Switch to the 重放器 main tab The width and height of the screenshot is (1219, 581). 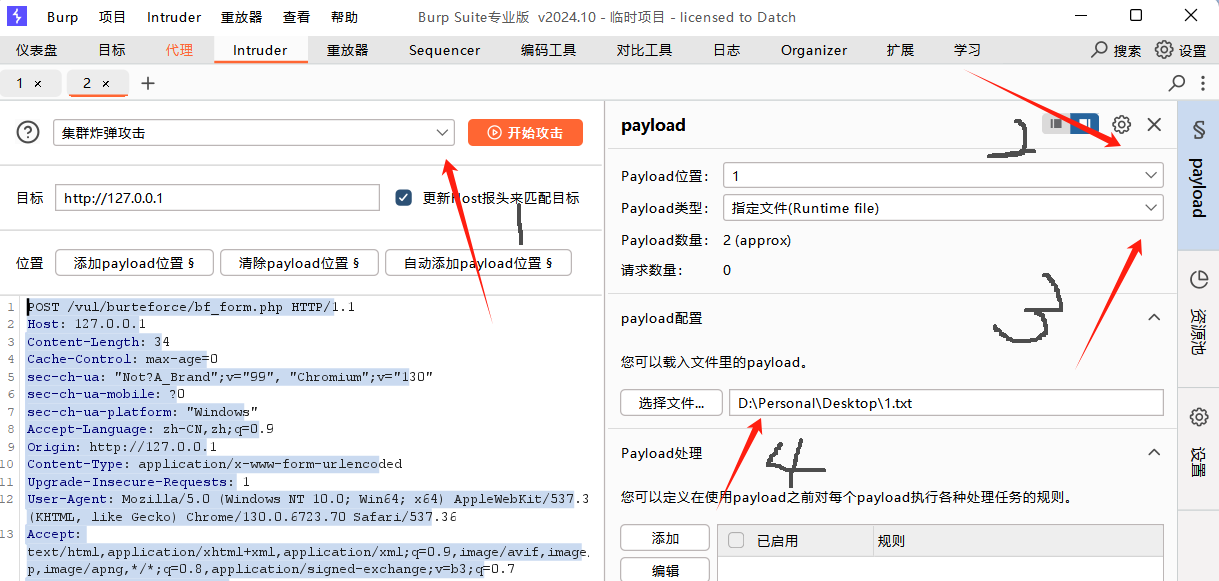coord(348,50)
